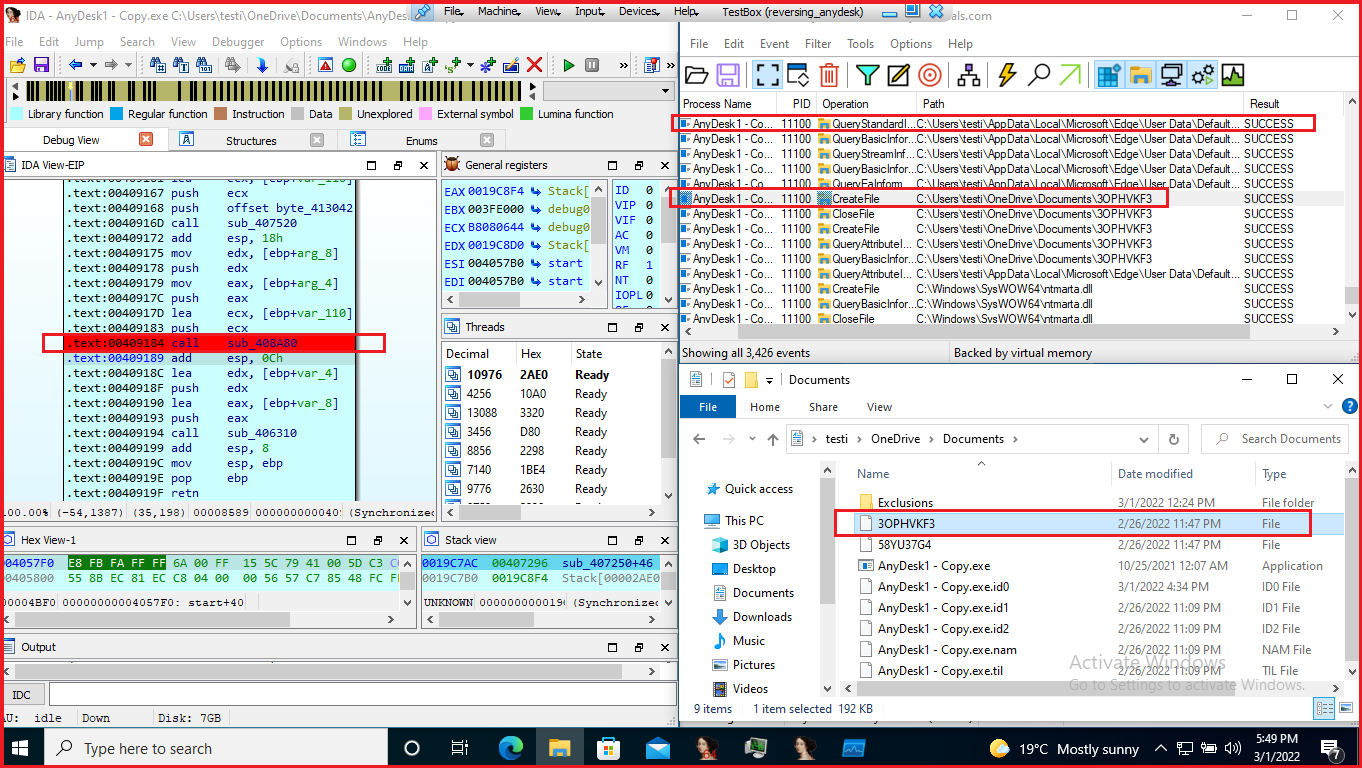
Task: Click Search Documents field in Explorer
Action: (1275, 439)
